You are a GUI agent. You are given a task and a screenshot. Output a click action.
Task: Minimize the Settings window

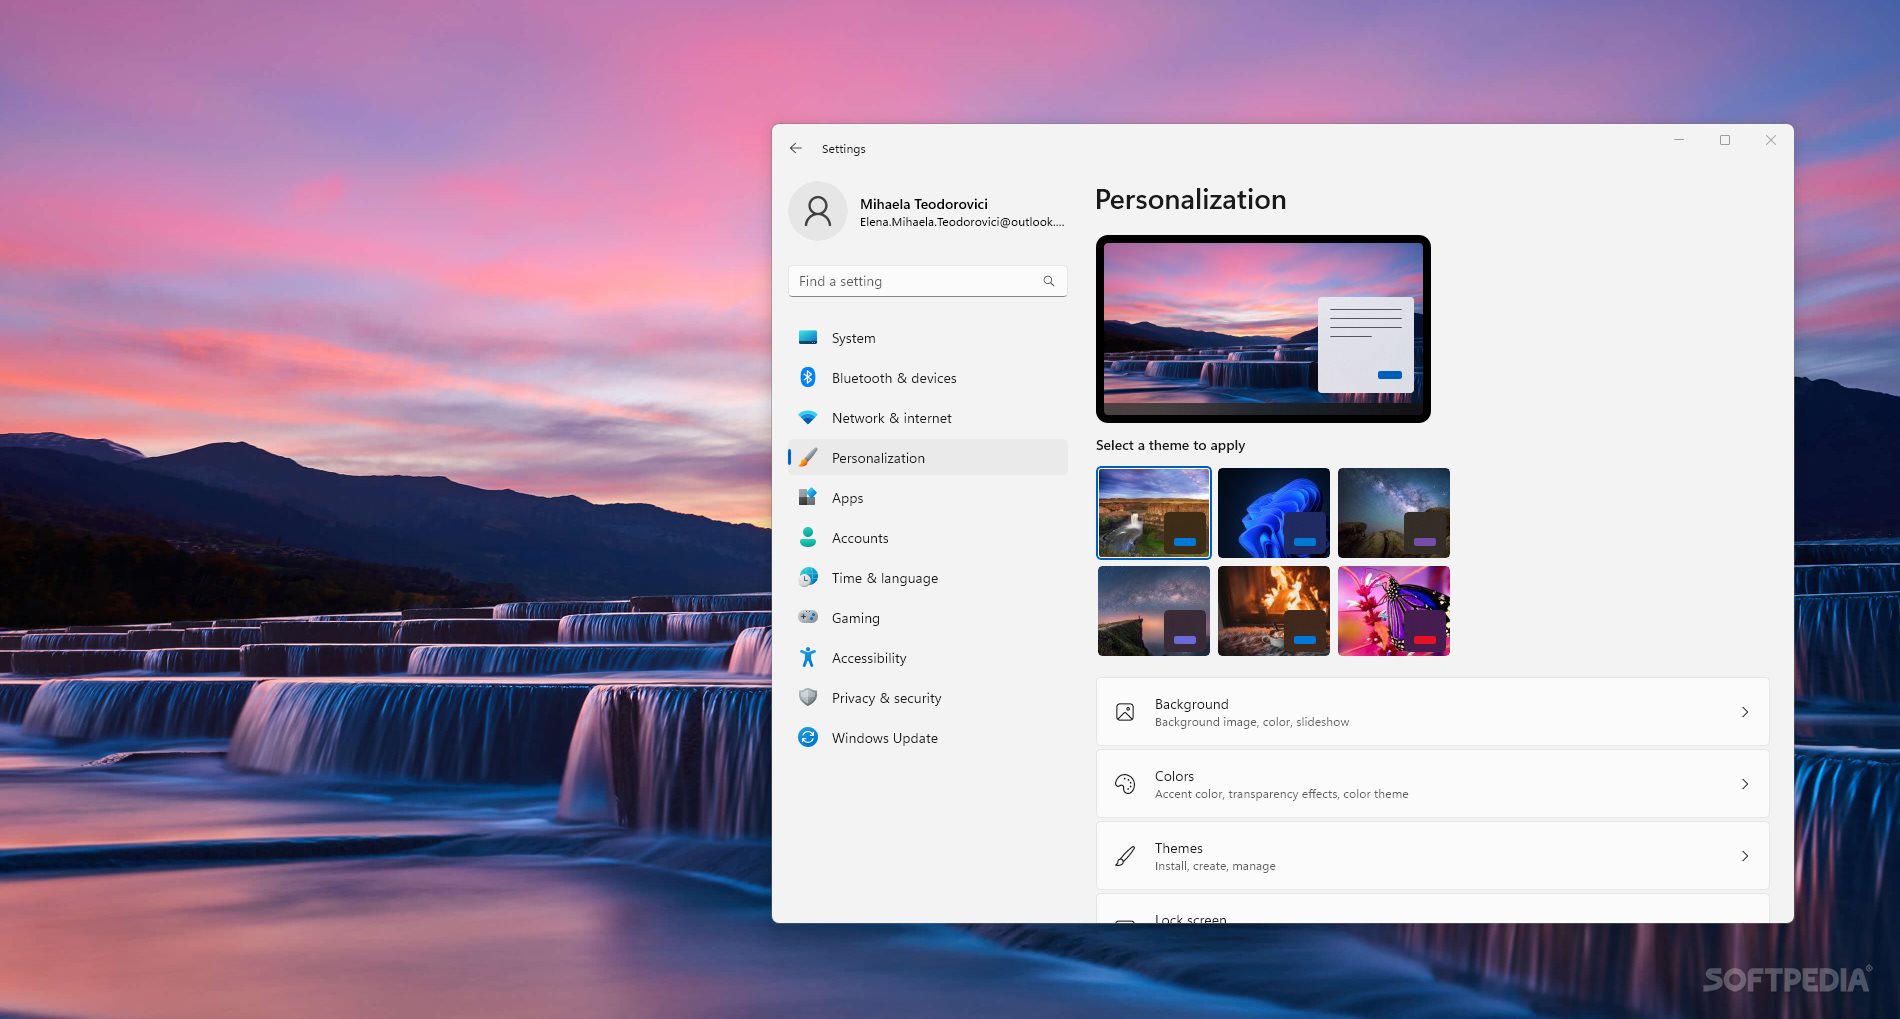[1679, 140]
